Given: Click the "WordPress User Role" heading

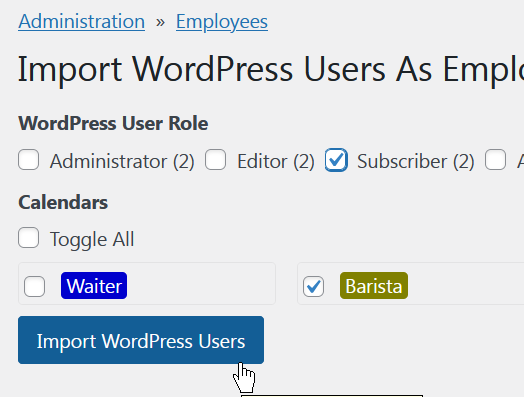Looking at the screenshot, I should click(113, 124).
